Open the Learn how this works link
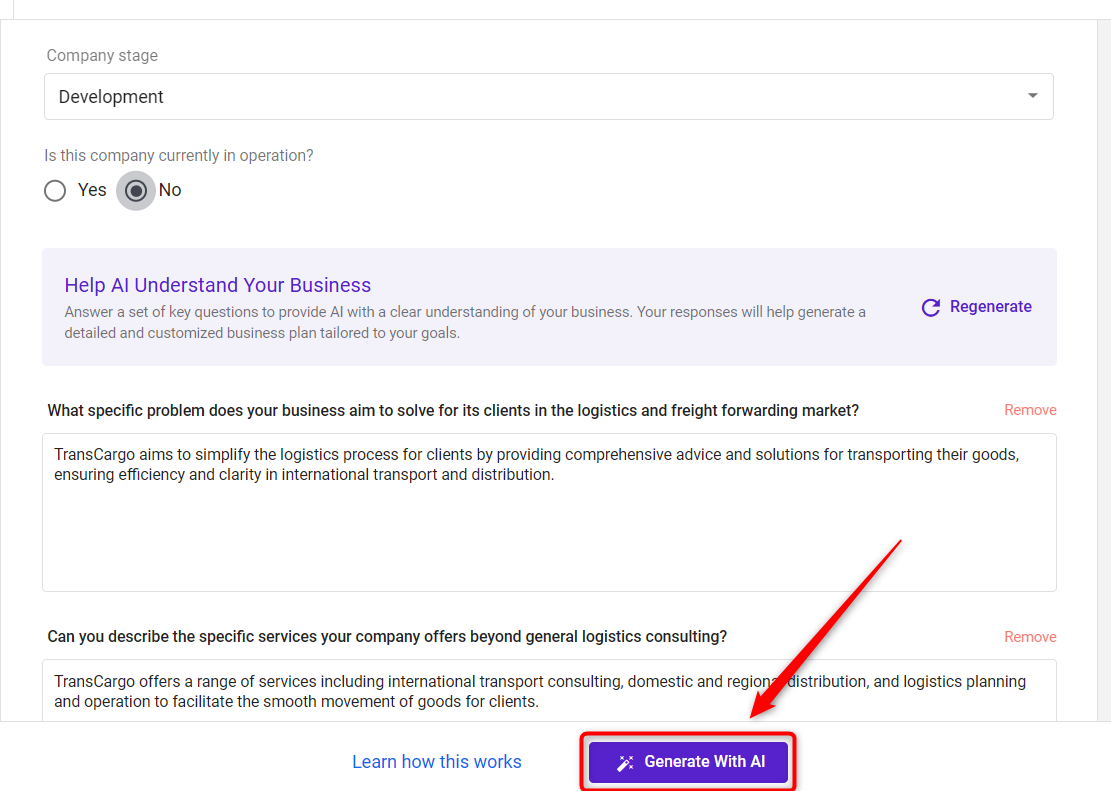The width and height of the screenshot is (1111, 791). (436, 762)
